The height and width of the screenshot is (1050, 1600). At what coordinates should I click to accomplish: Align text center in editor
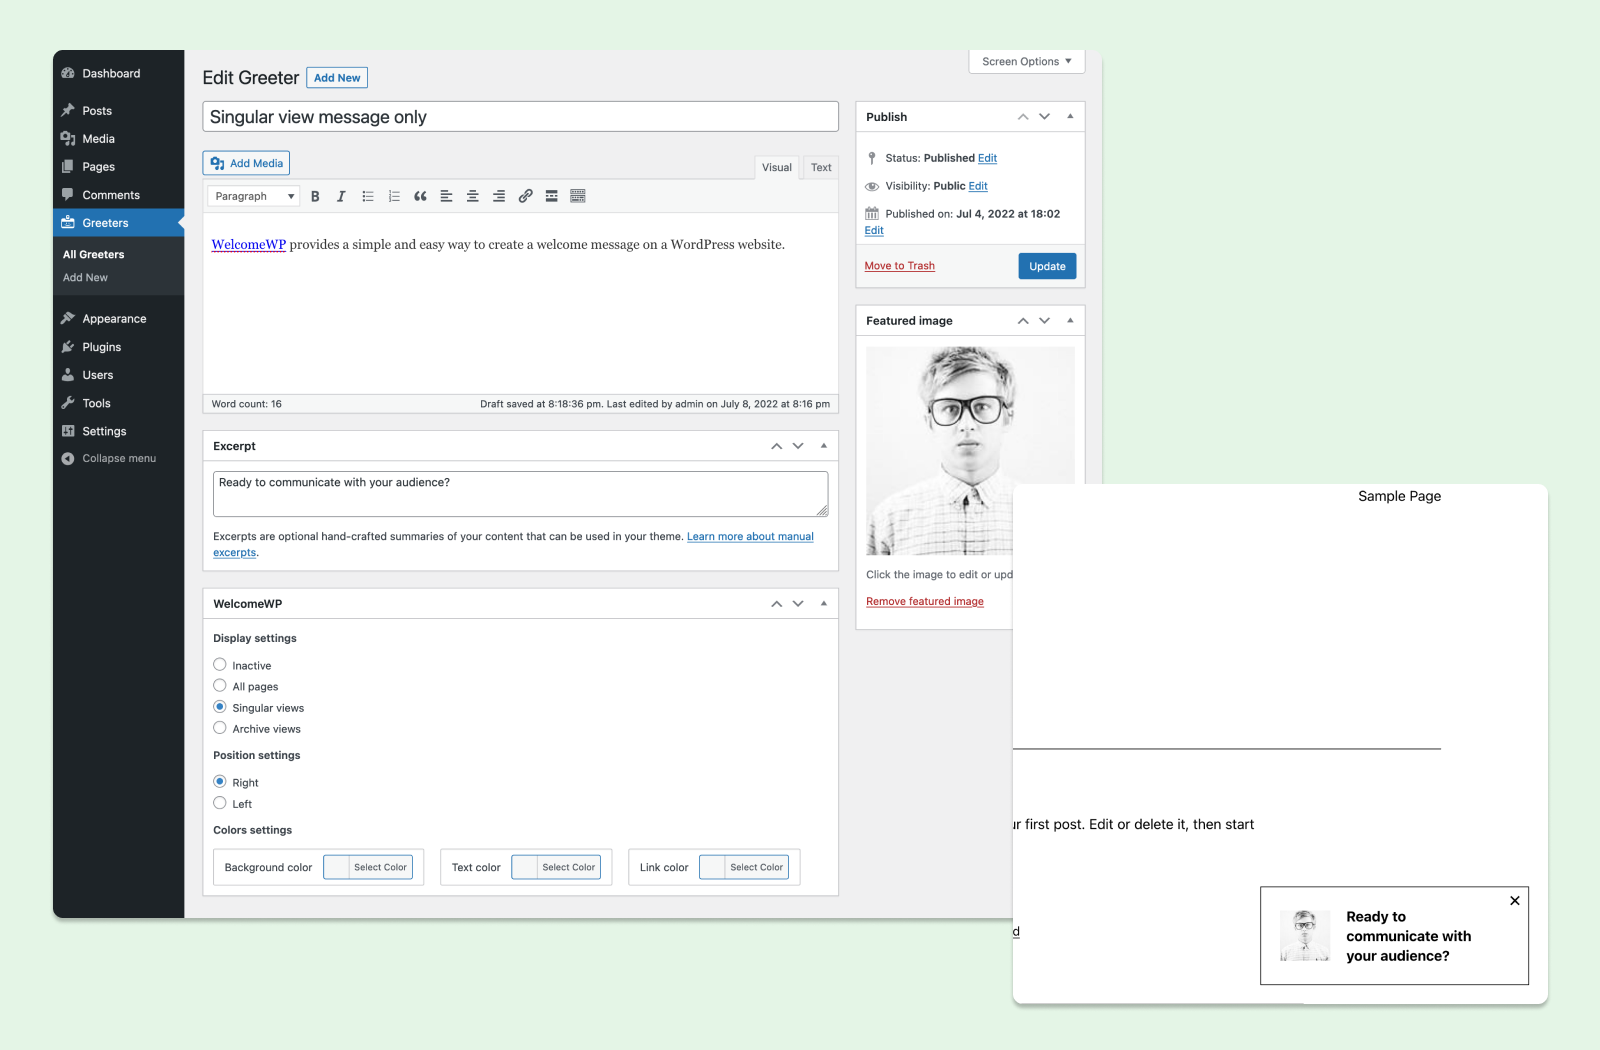(473, 196)
